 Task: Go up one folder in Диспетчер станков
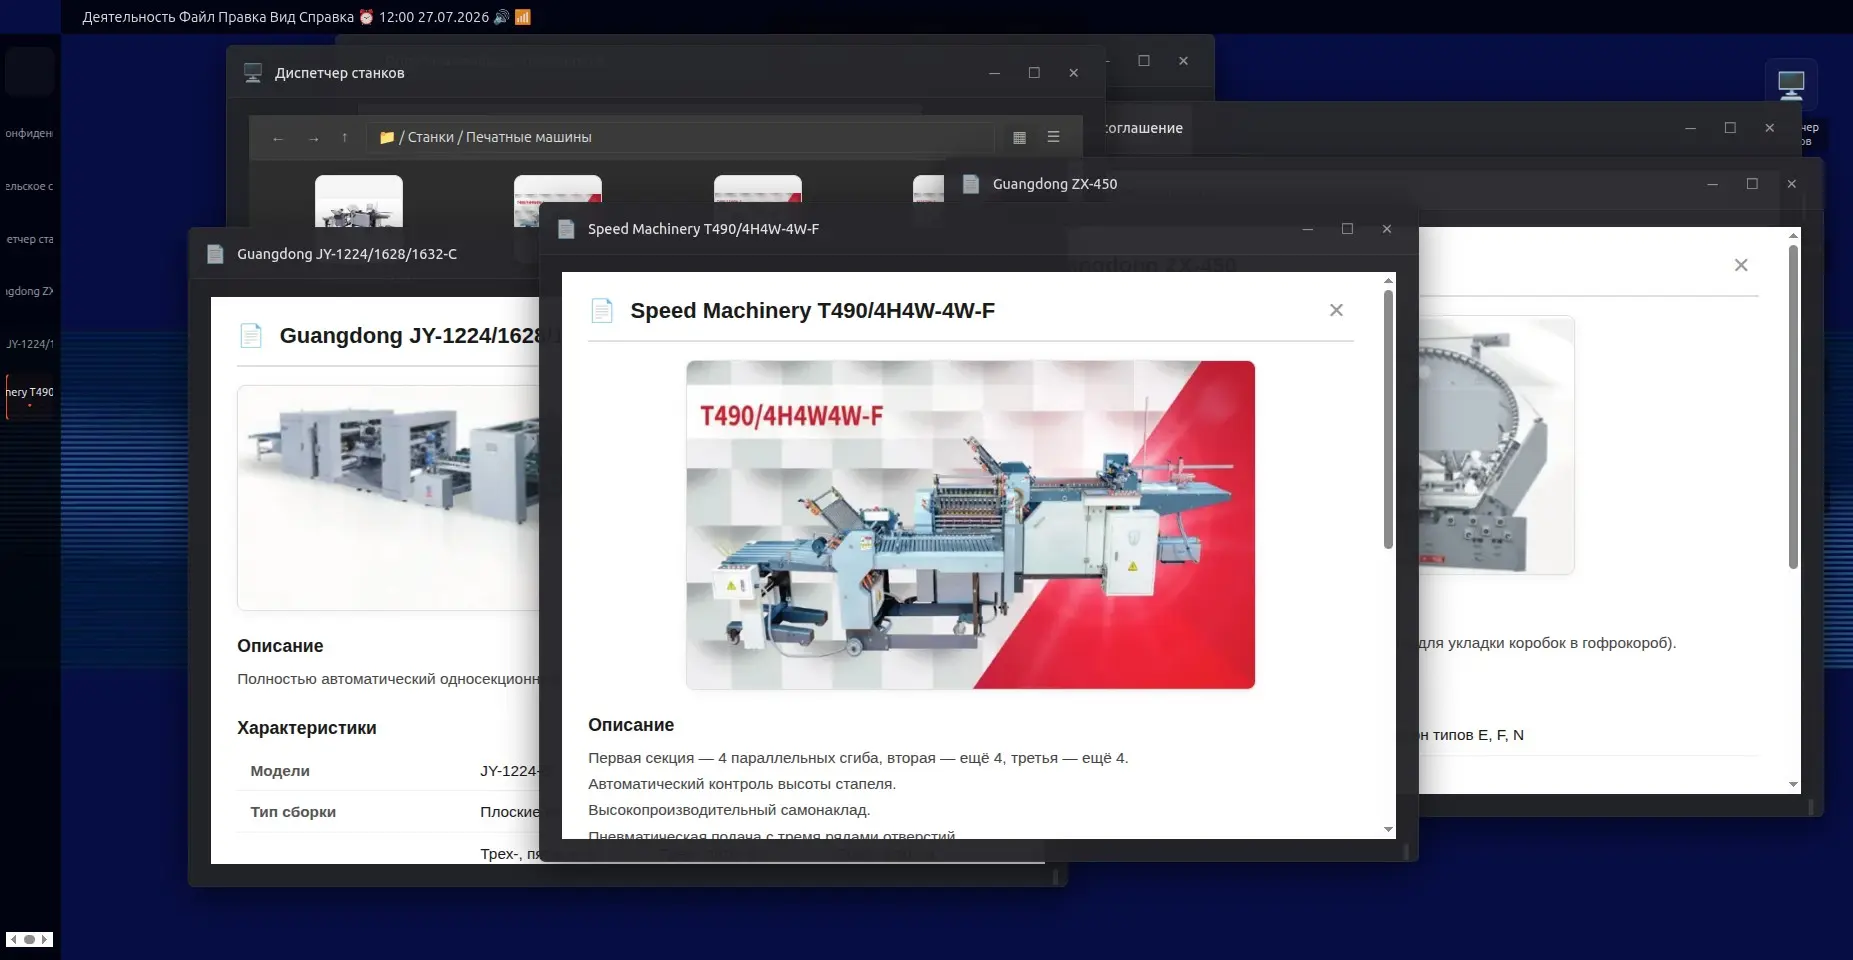345,138
